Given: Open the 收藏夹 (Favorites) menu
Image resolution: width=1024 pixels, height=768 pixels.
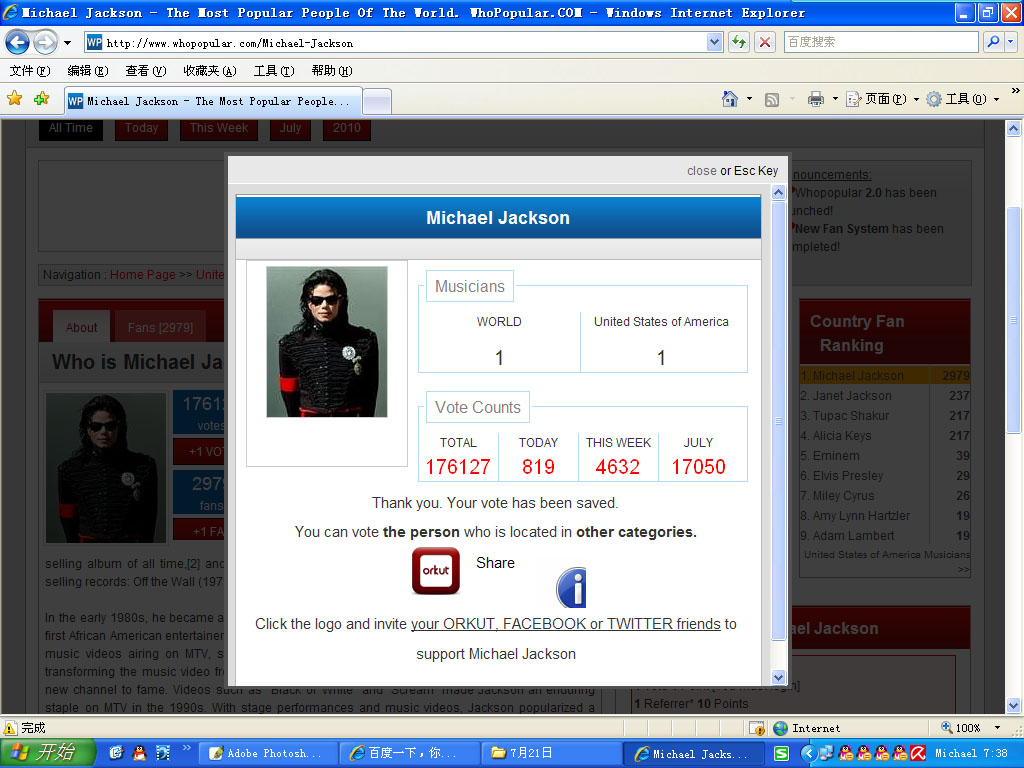Looking at the screenshot, I should click(209, 71).
